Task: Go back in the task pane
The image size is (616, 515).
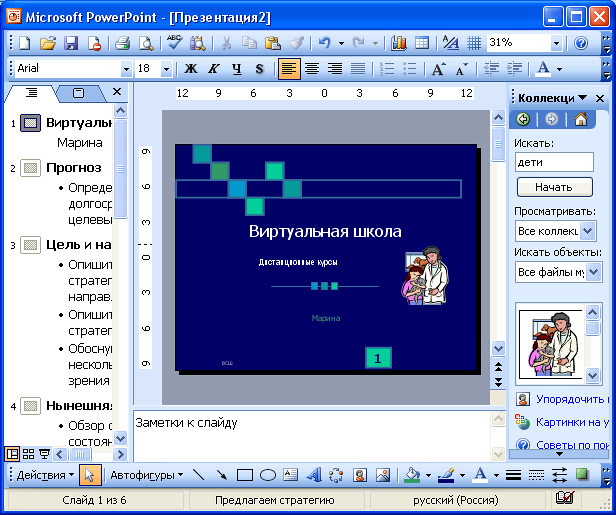Action: (523, 119)
